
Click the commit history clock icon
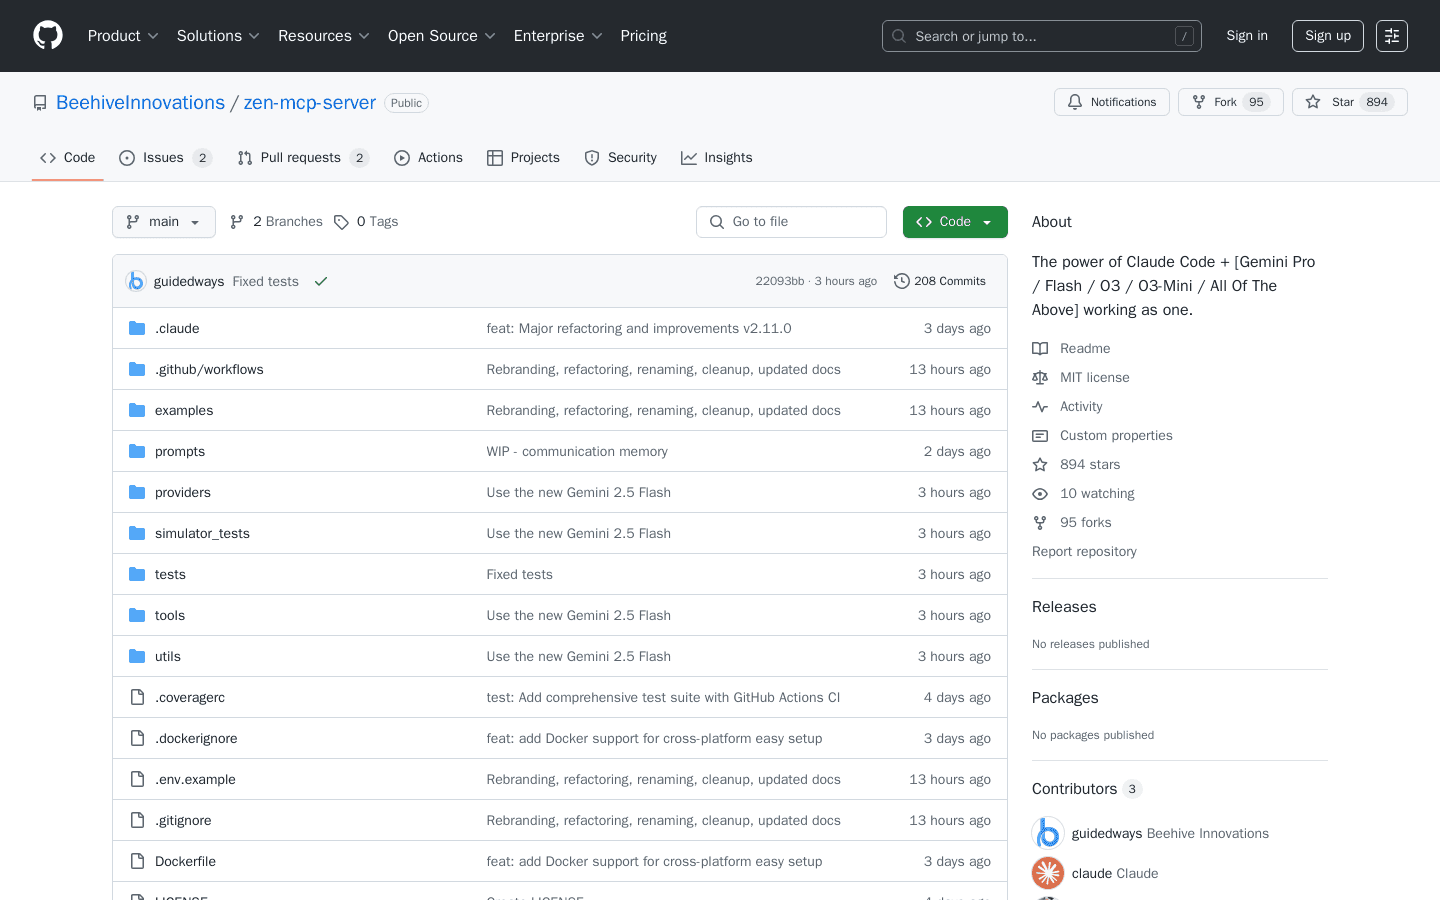(x=901, y=281)
